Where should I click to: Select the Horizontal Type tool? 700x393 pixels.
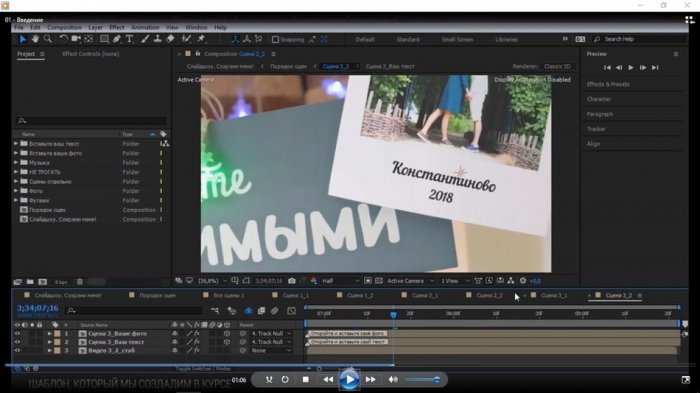tap(129, 39)
